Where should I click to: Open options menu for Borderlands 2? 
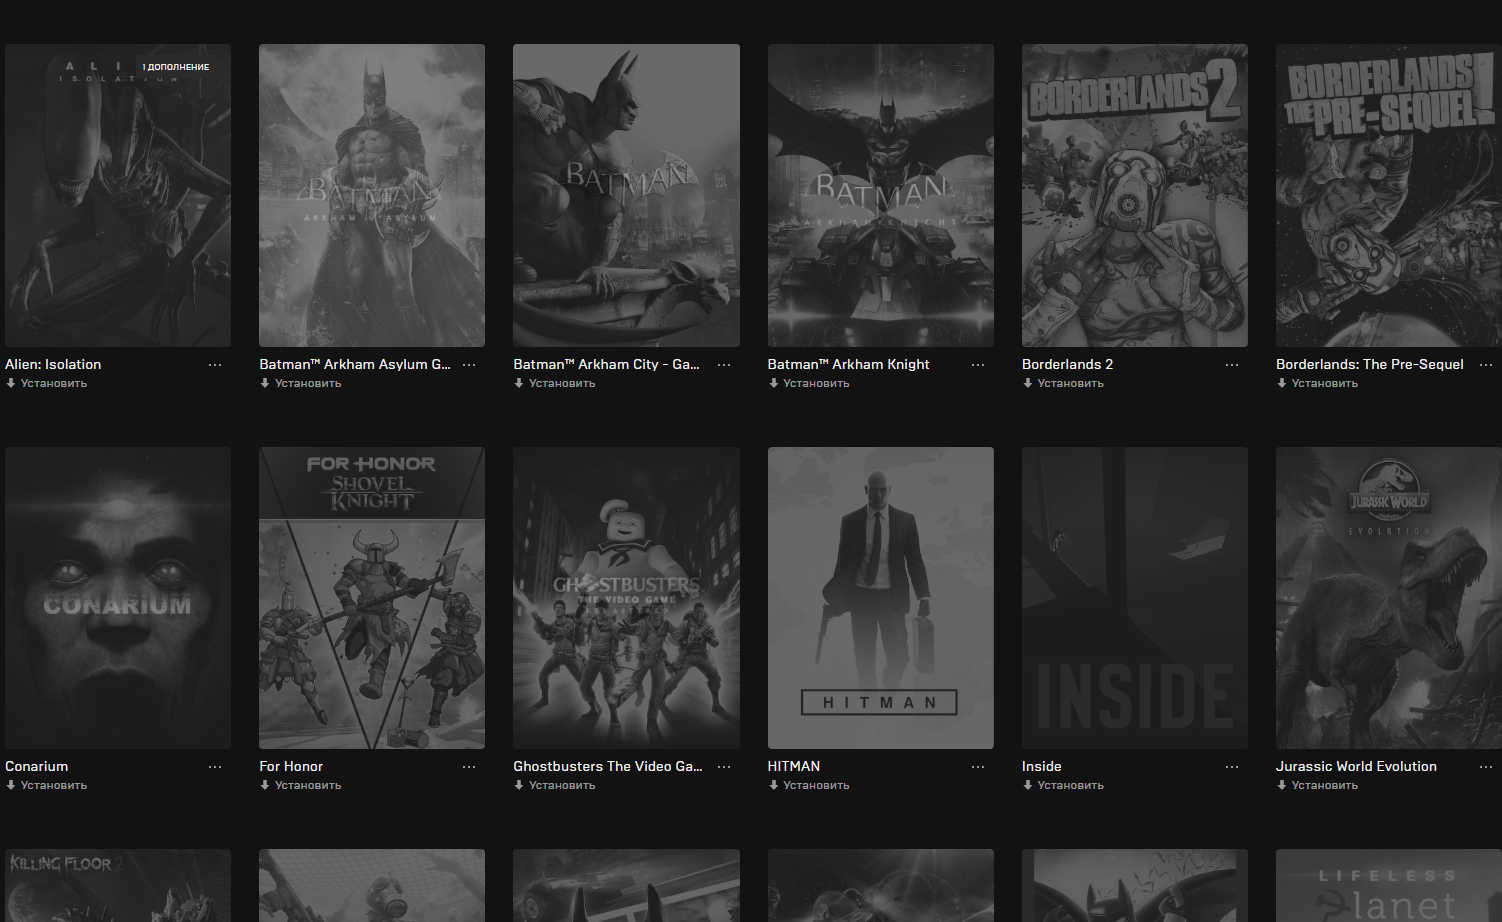click(1232, 365)
